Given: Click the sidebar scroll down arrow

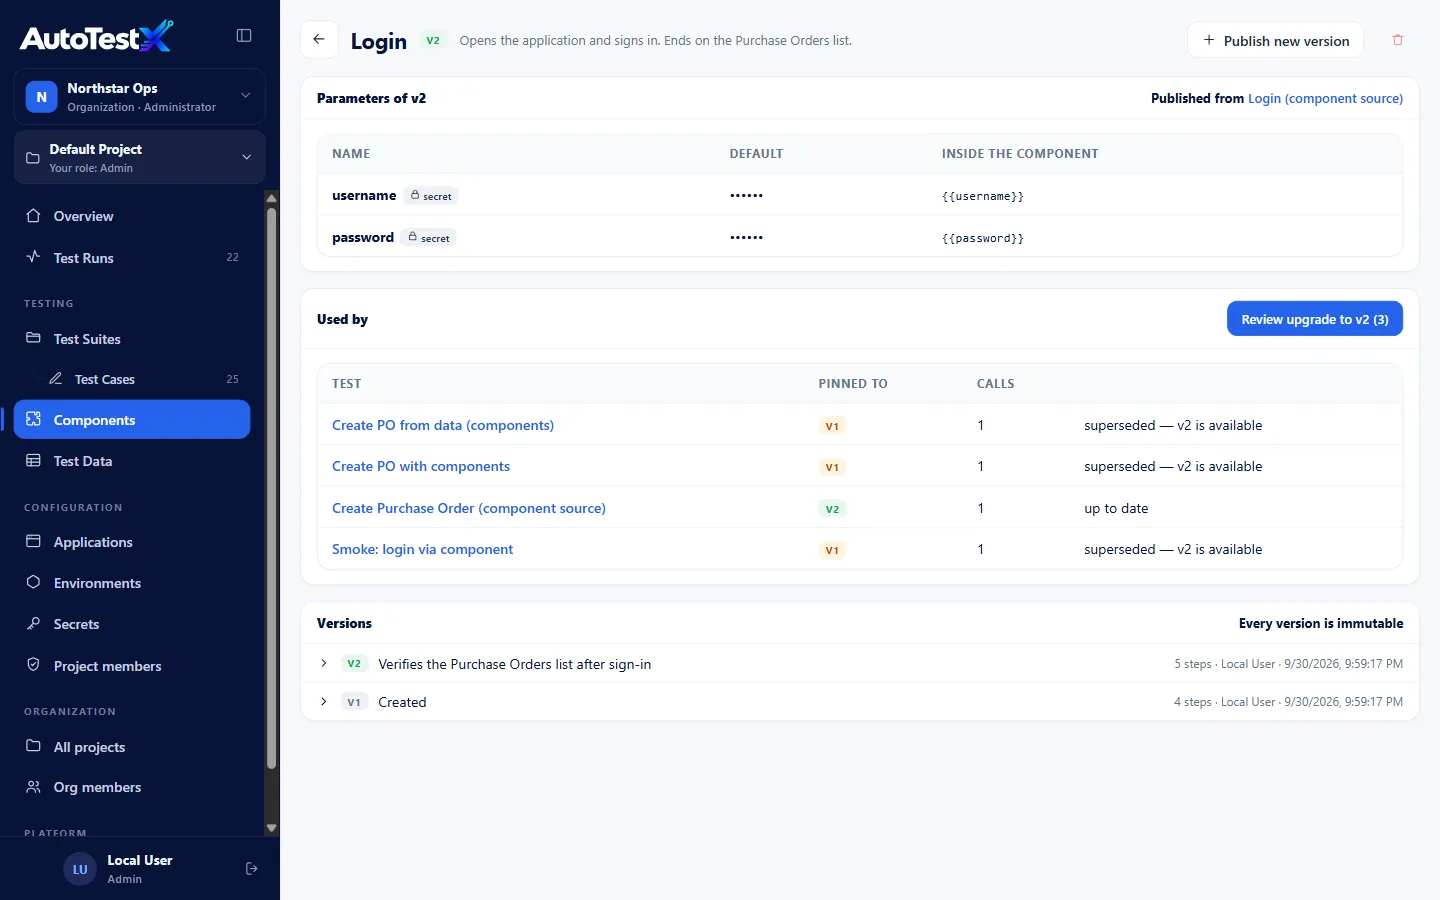Looking at the screenshot, I should click(x=271, y=828).
